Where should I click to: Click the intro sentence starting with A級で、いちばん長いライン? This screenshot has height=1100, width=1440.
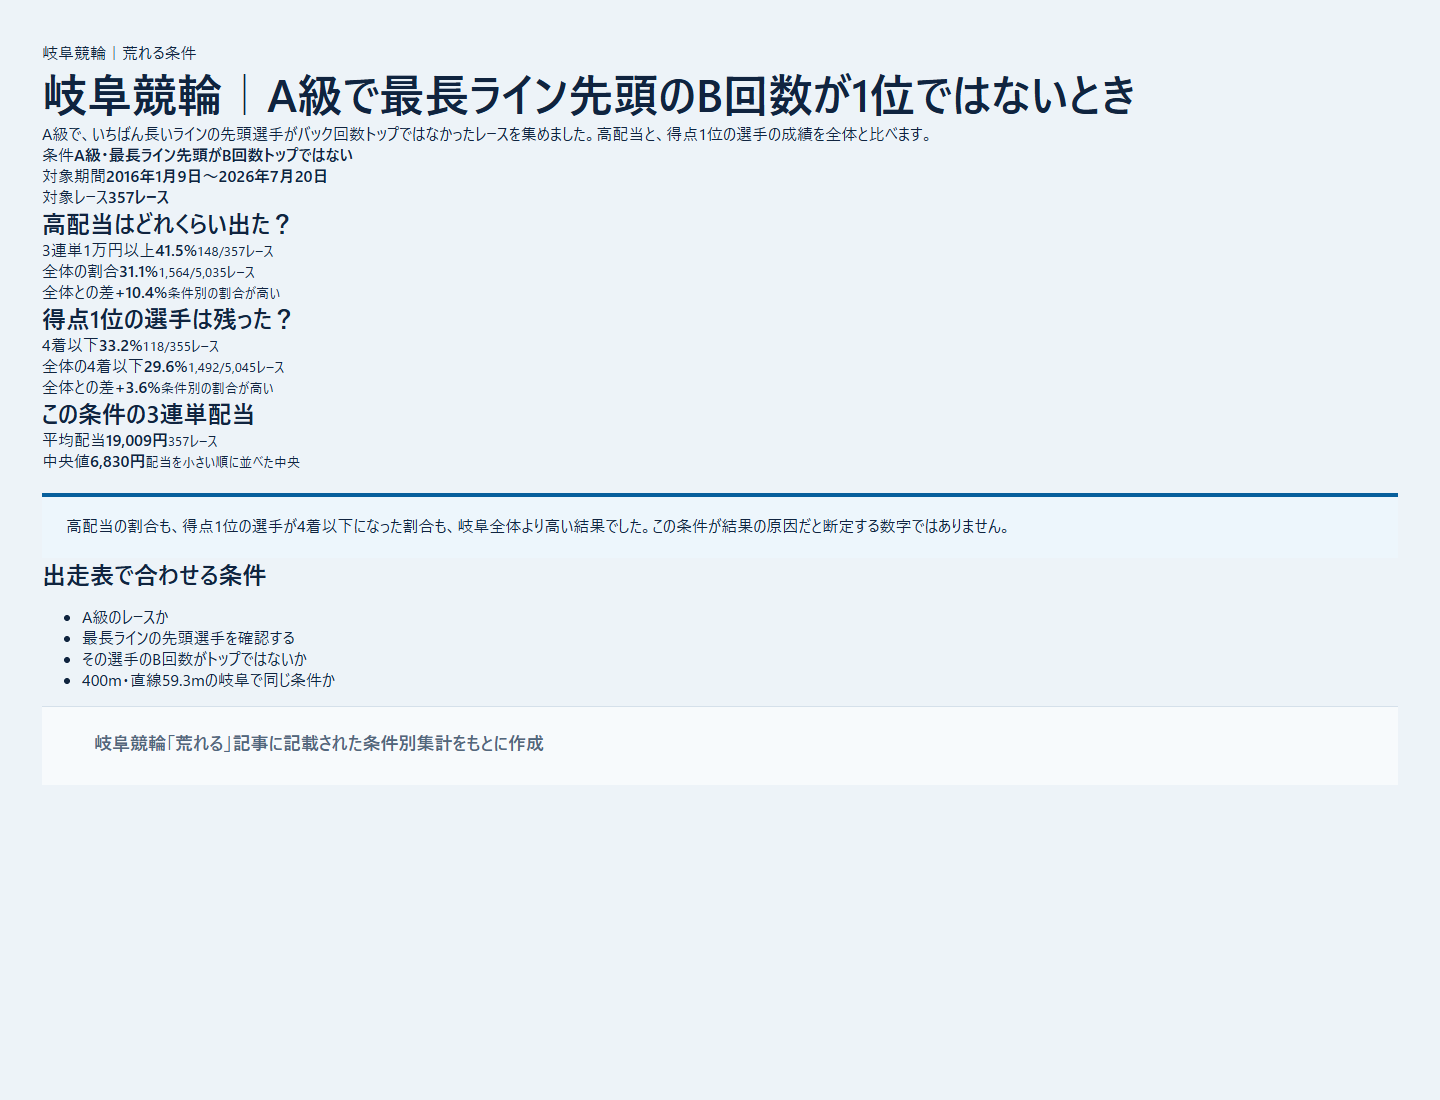click(489, 134)
